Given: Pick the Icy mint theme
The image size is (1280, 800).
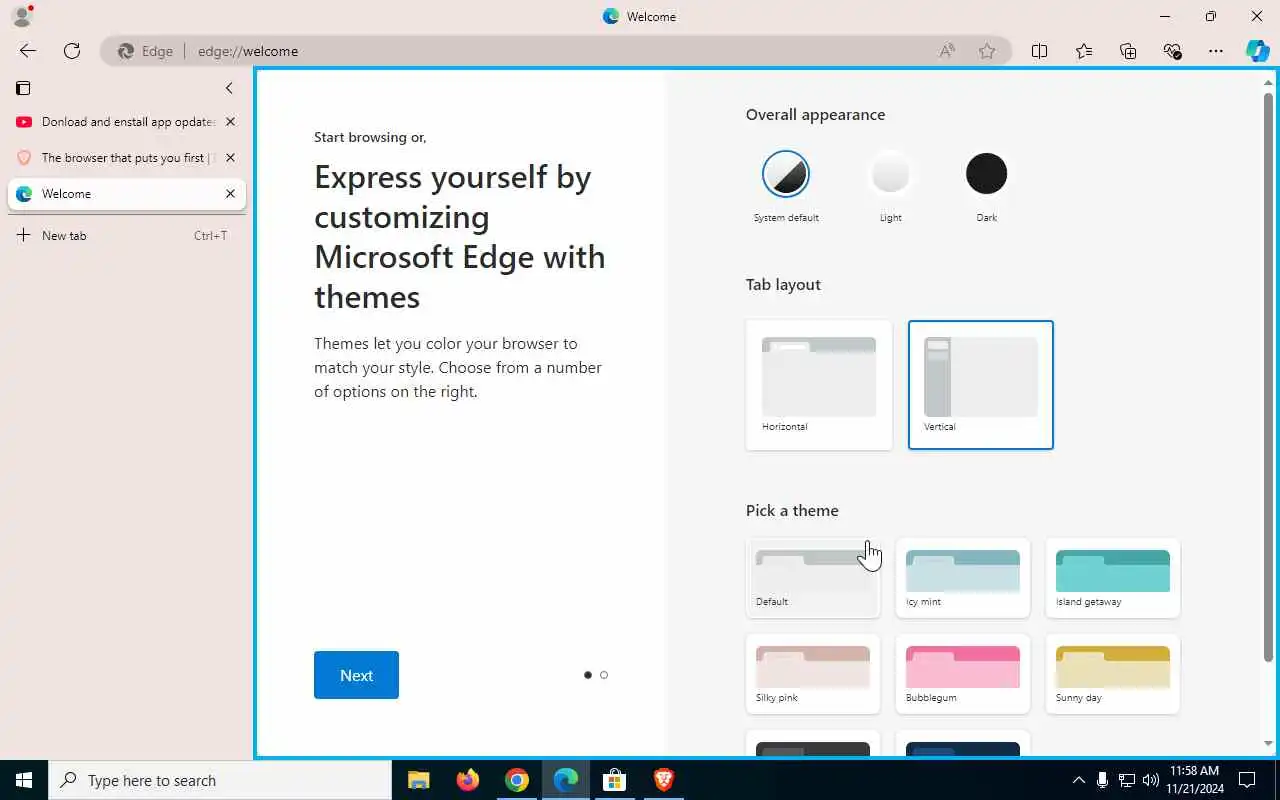Looking at the screenshot, I should [x=963, y=578].
